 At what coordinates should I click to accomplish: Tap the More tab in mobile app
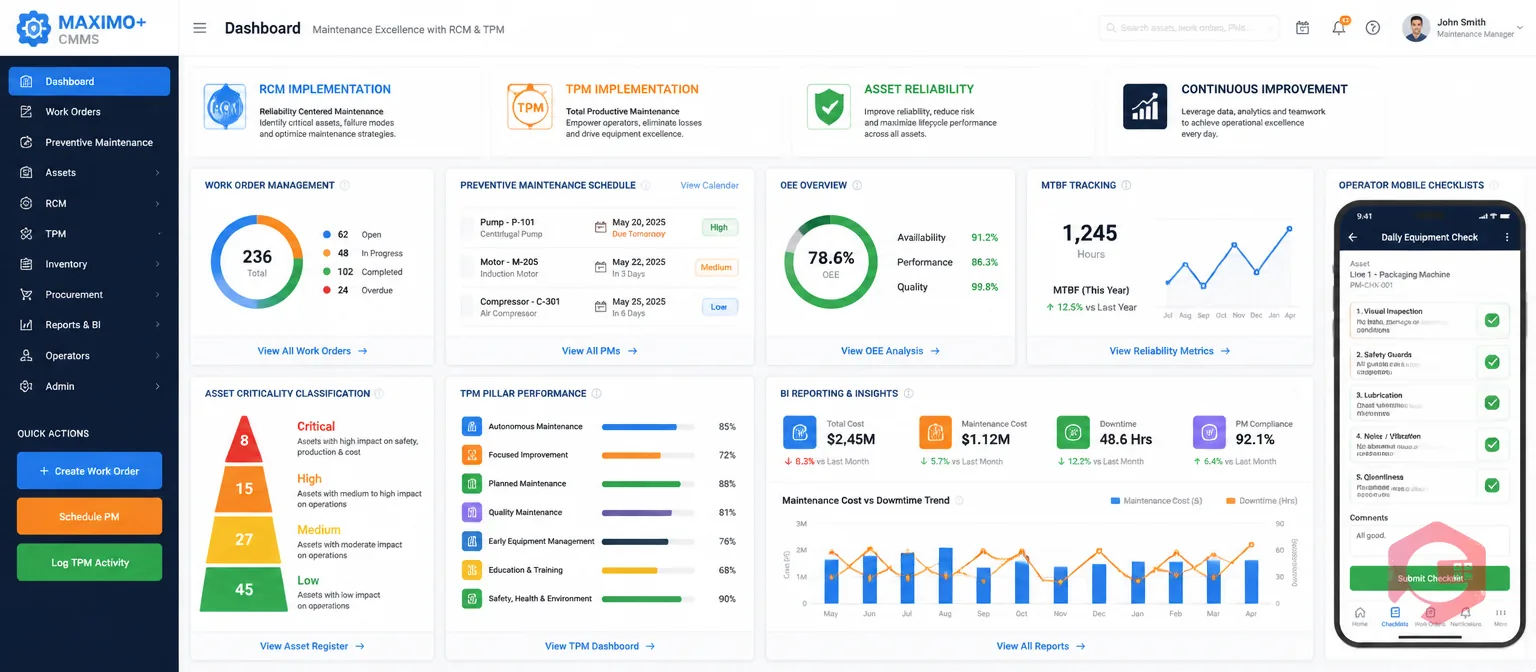1500,616
